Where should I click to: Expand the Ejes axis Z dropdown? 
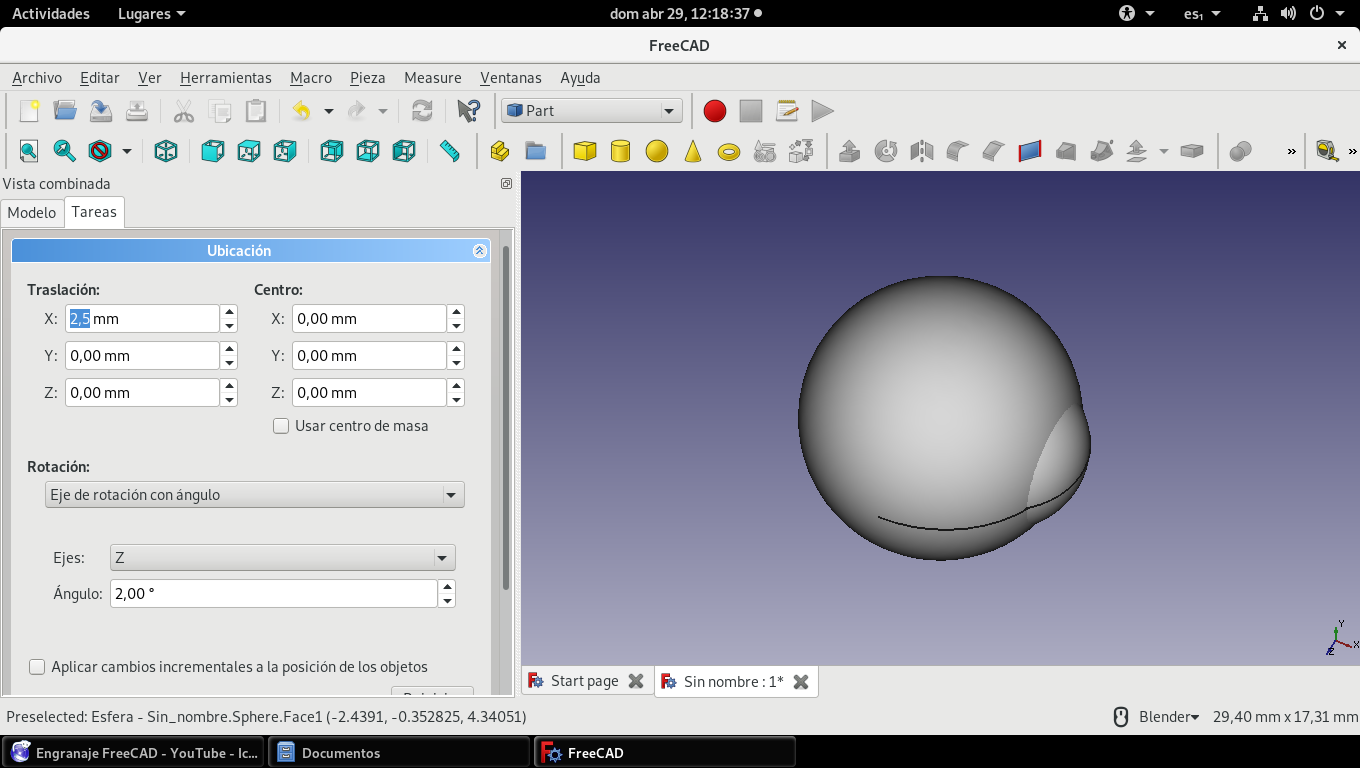[x=281, y=557]
